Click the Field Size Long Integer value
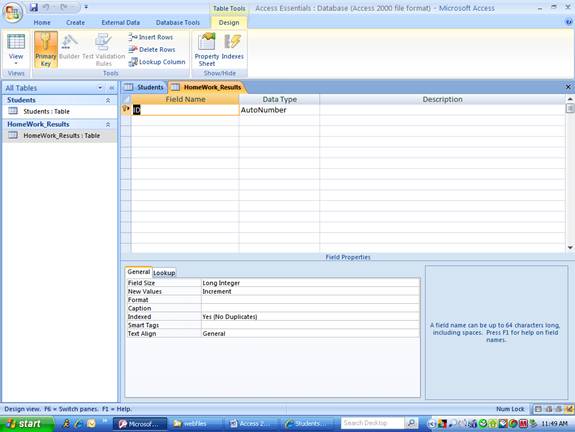This screenshot has height=432, width=575. 310,283
